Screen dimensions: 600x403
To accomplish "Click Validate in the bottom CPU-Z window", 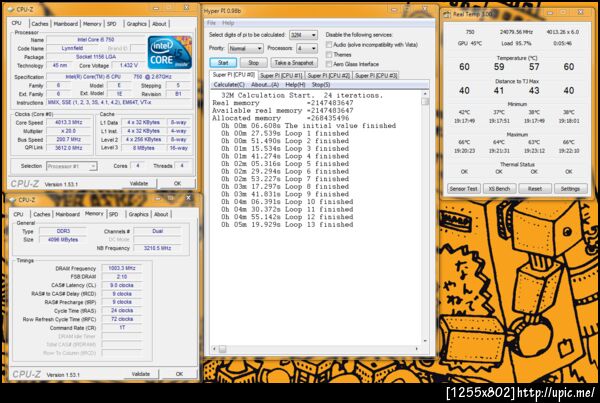I will (140, 374).
